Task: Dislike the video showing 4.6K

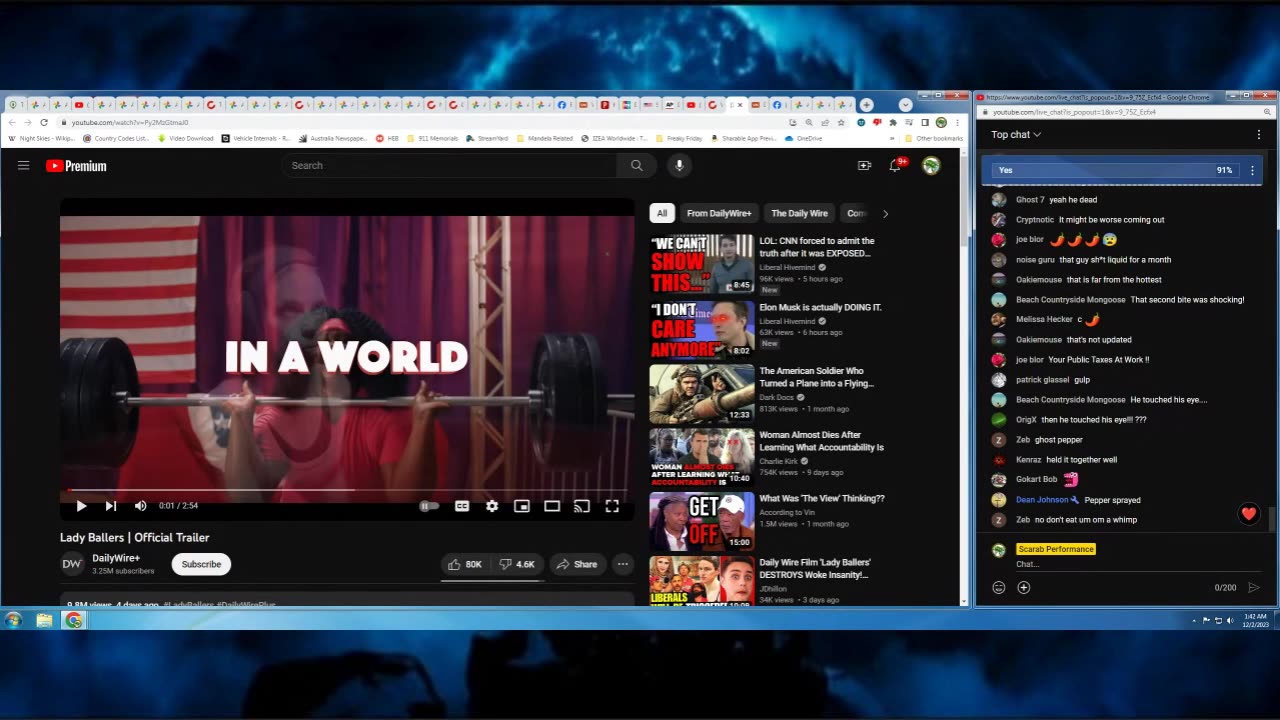Action: coord(518,564)
